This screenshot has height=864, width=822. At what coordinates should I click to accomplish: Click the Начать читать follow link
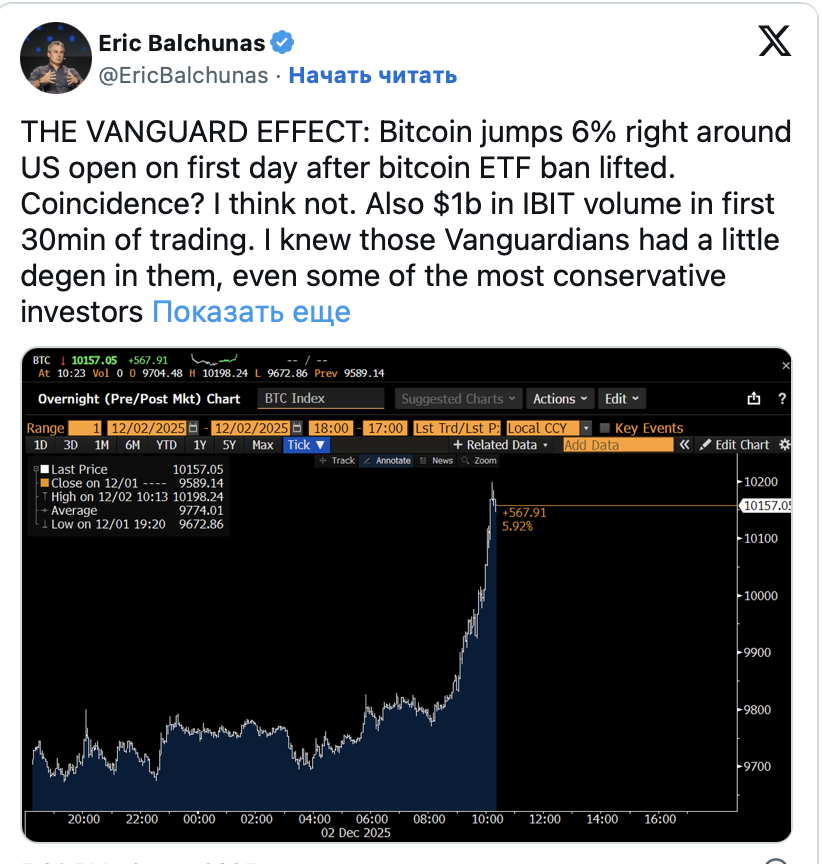pos(373,75)
